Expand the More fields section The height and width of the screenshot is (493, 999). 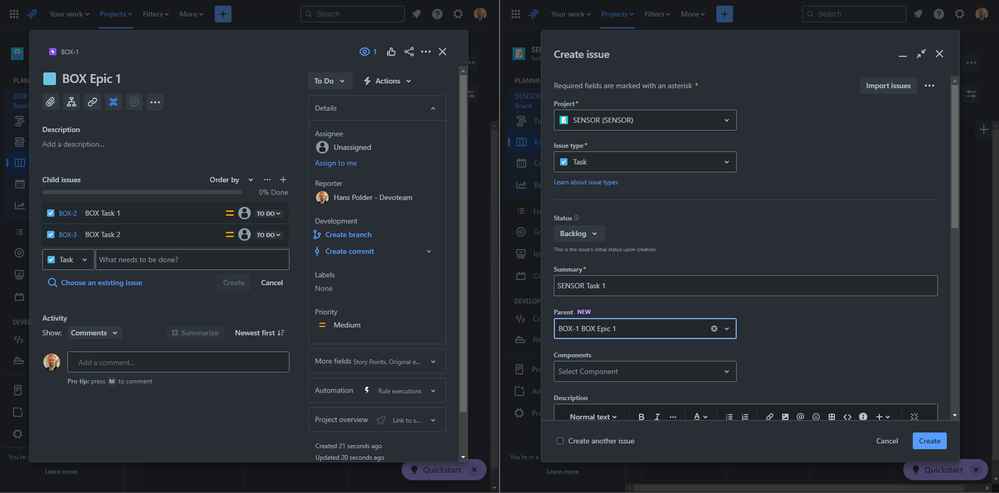click(x=377, y=361)
